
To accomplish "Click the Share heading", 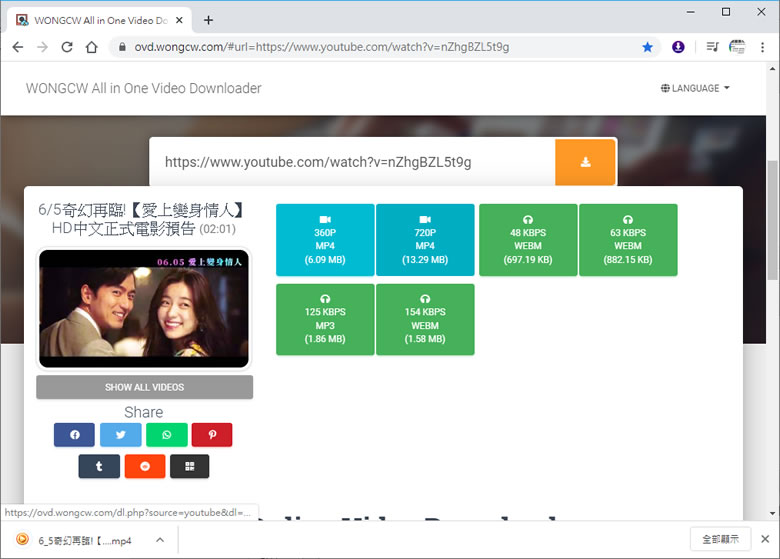I will click(143, 412).
